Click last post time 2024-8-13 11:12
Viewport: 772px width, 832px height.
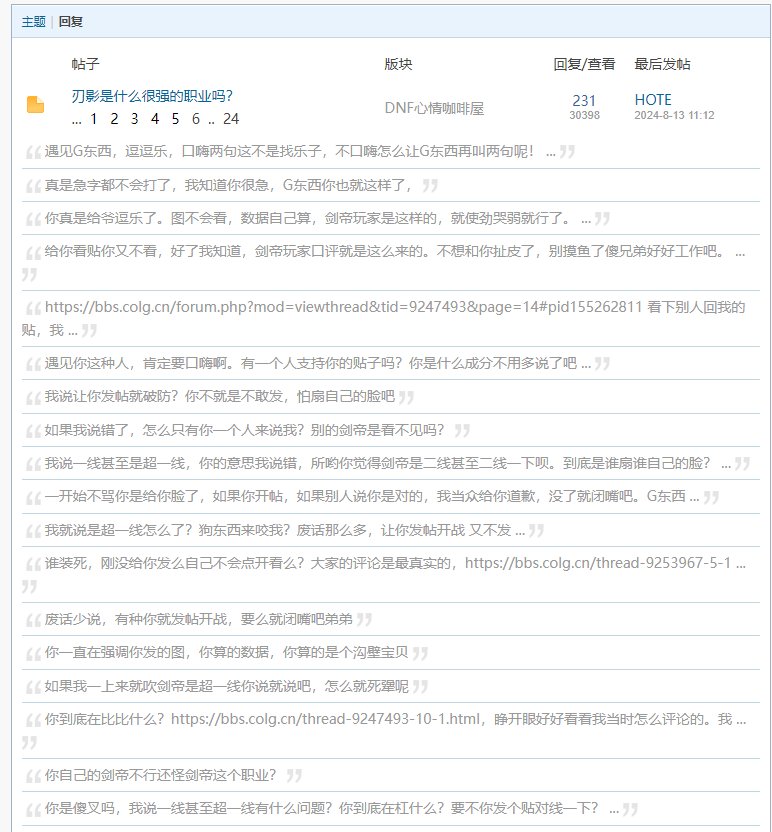click(674, 115)
